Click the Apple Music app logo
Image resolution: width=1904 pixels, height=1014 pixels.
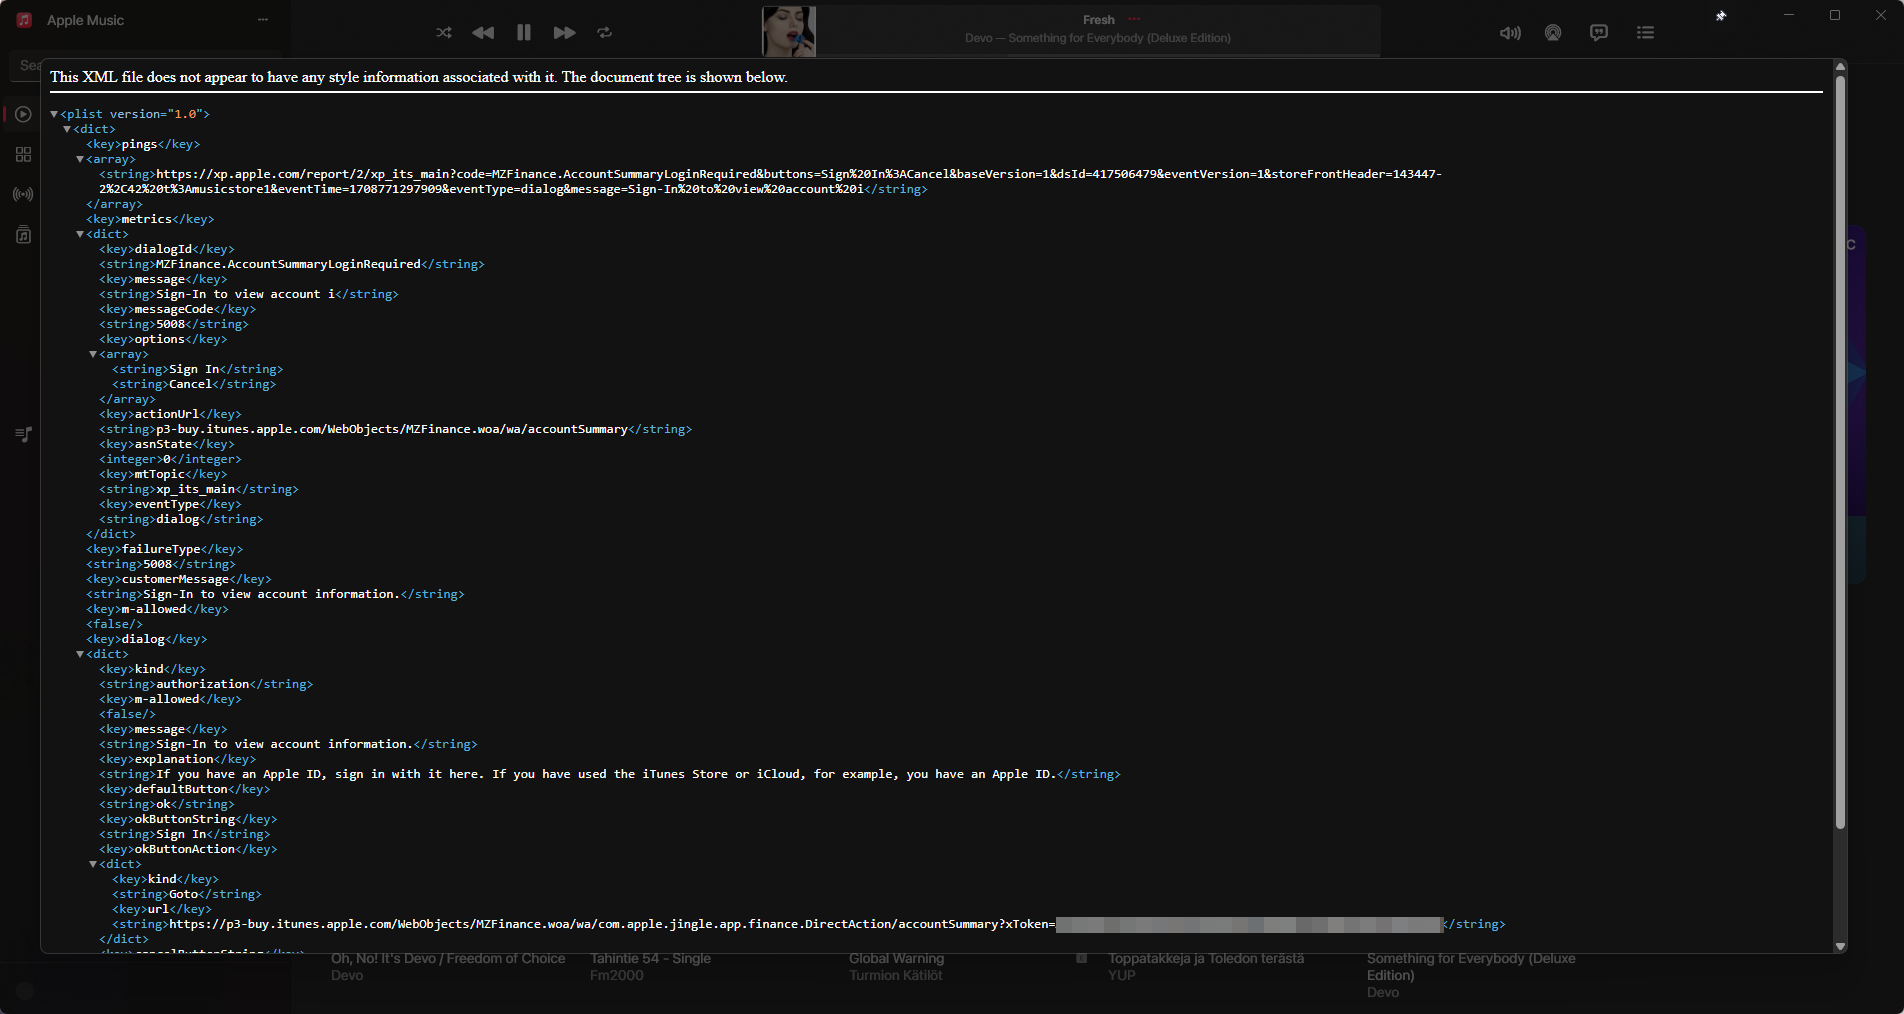point(25,20)
